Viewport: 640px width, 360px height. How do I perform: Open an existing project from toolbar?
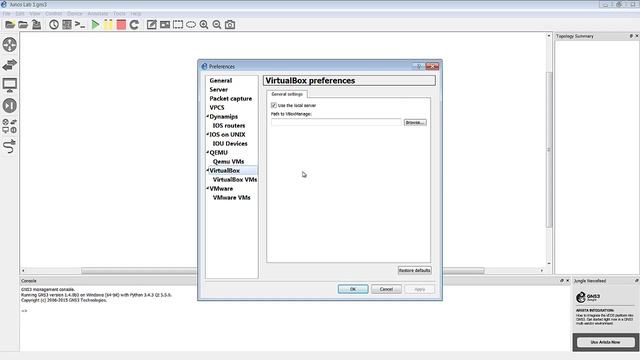pyautogui.click(x=23, y=24)
